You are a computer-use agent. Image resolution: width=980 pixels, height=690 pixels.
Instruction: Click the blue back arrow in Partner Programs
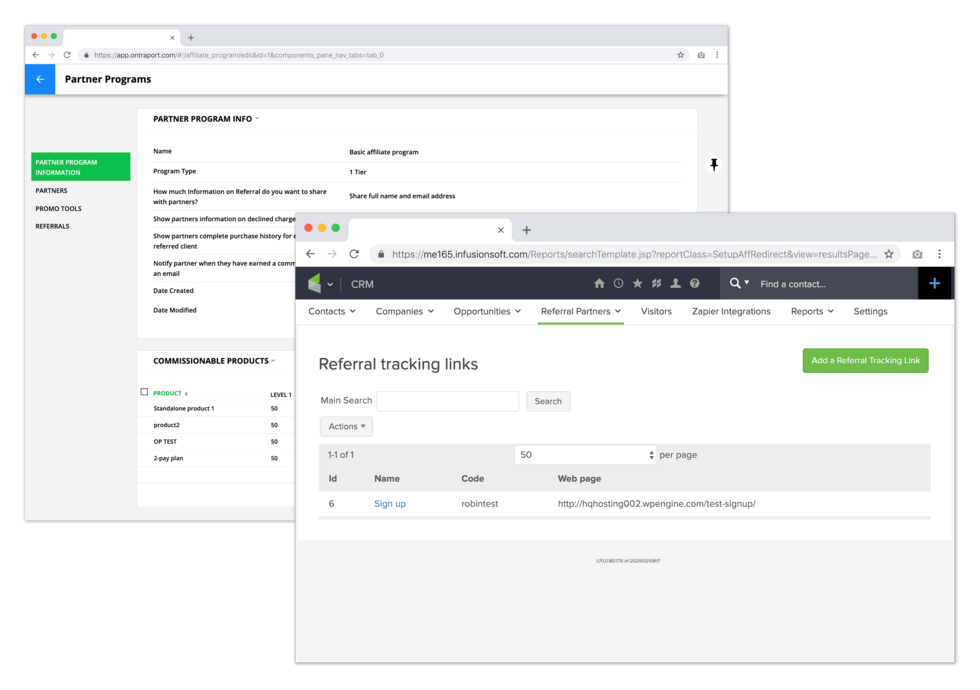(40, 79)
